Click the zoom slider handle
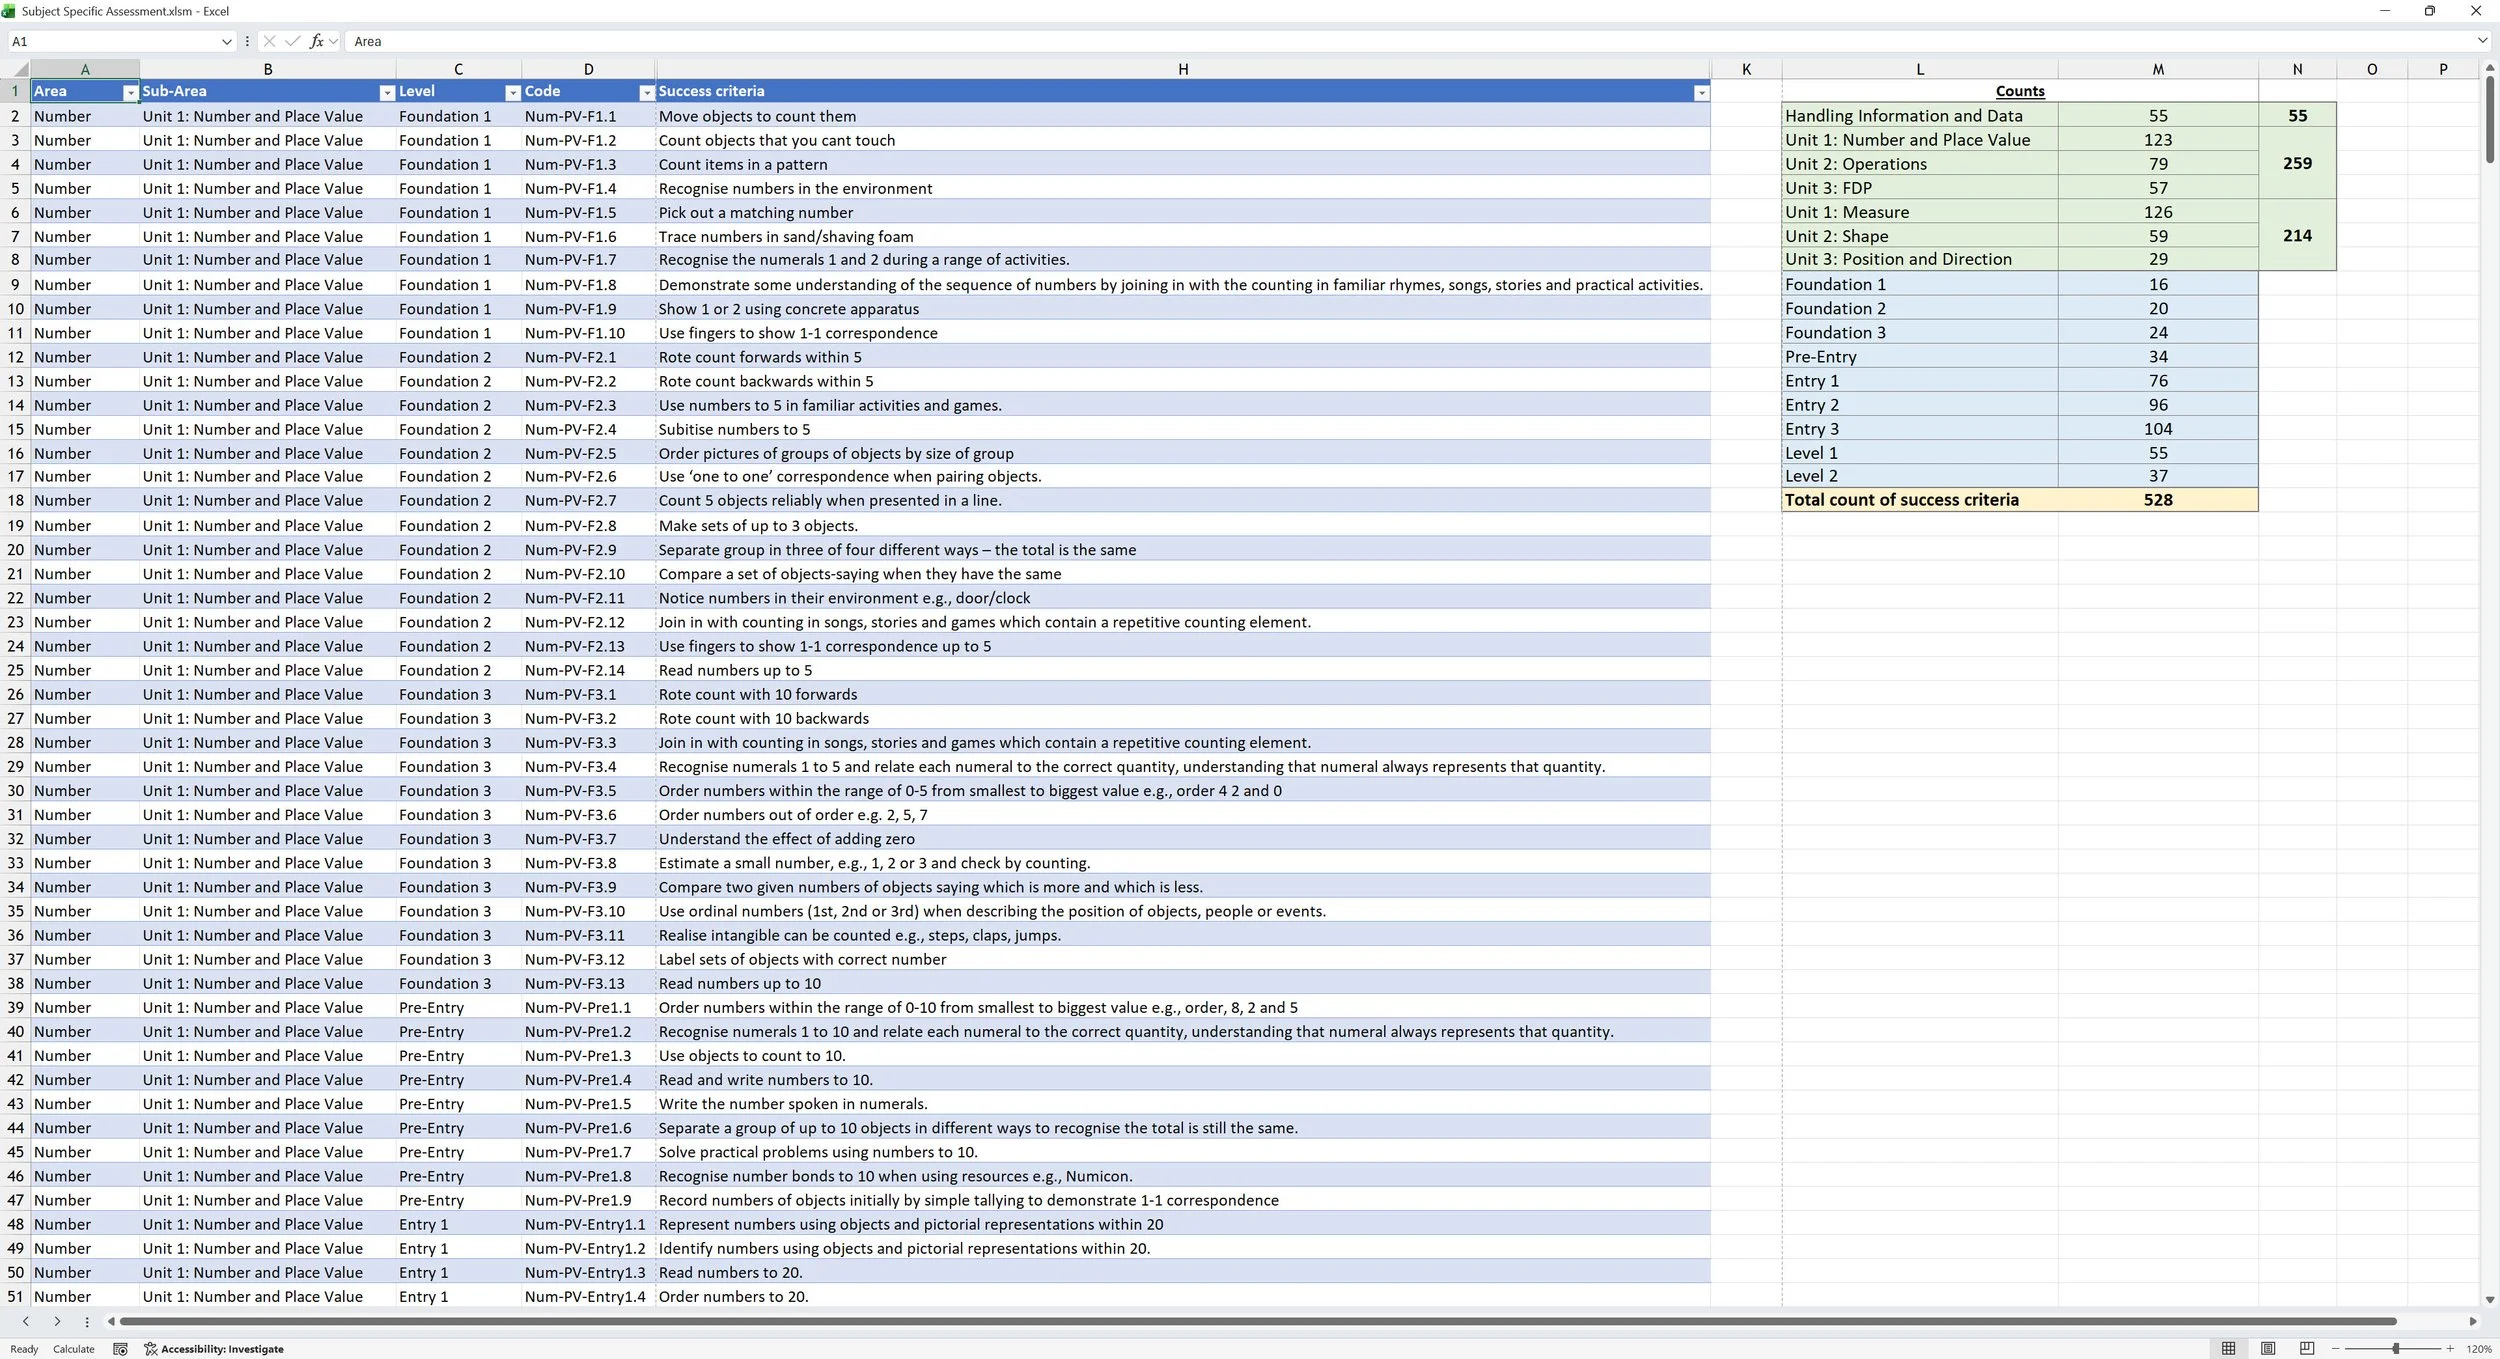Viewport: 2500px width, 1359px height. [2396, 1349]
